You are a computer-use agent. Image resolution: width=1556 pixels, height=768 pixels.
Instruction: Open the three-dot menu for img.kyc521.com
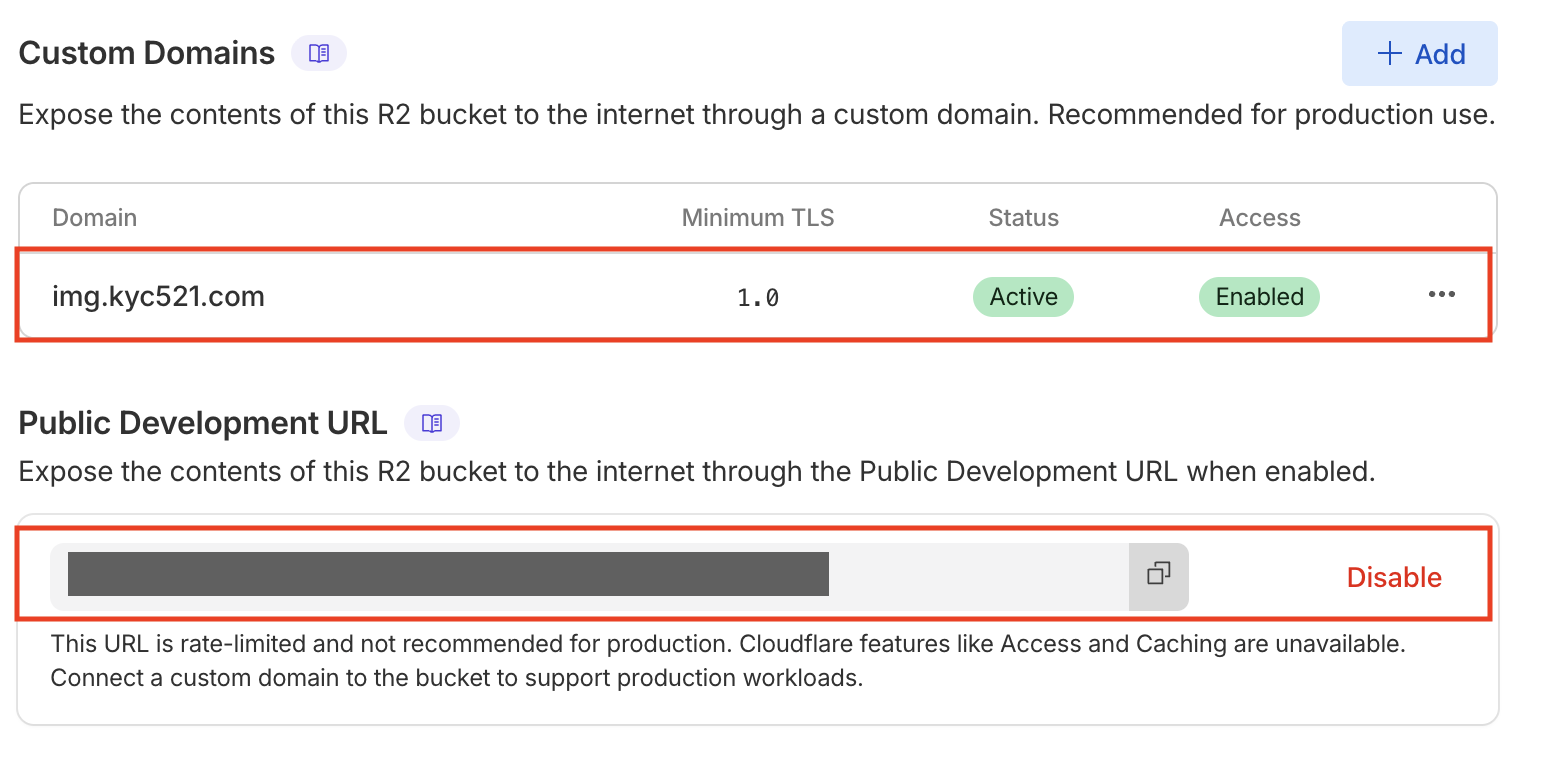click(1441, 295)
